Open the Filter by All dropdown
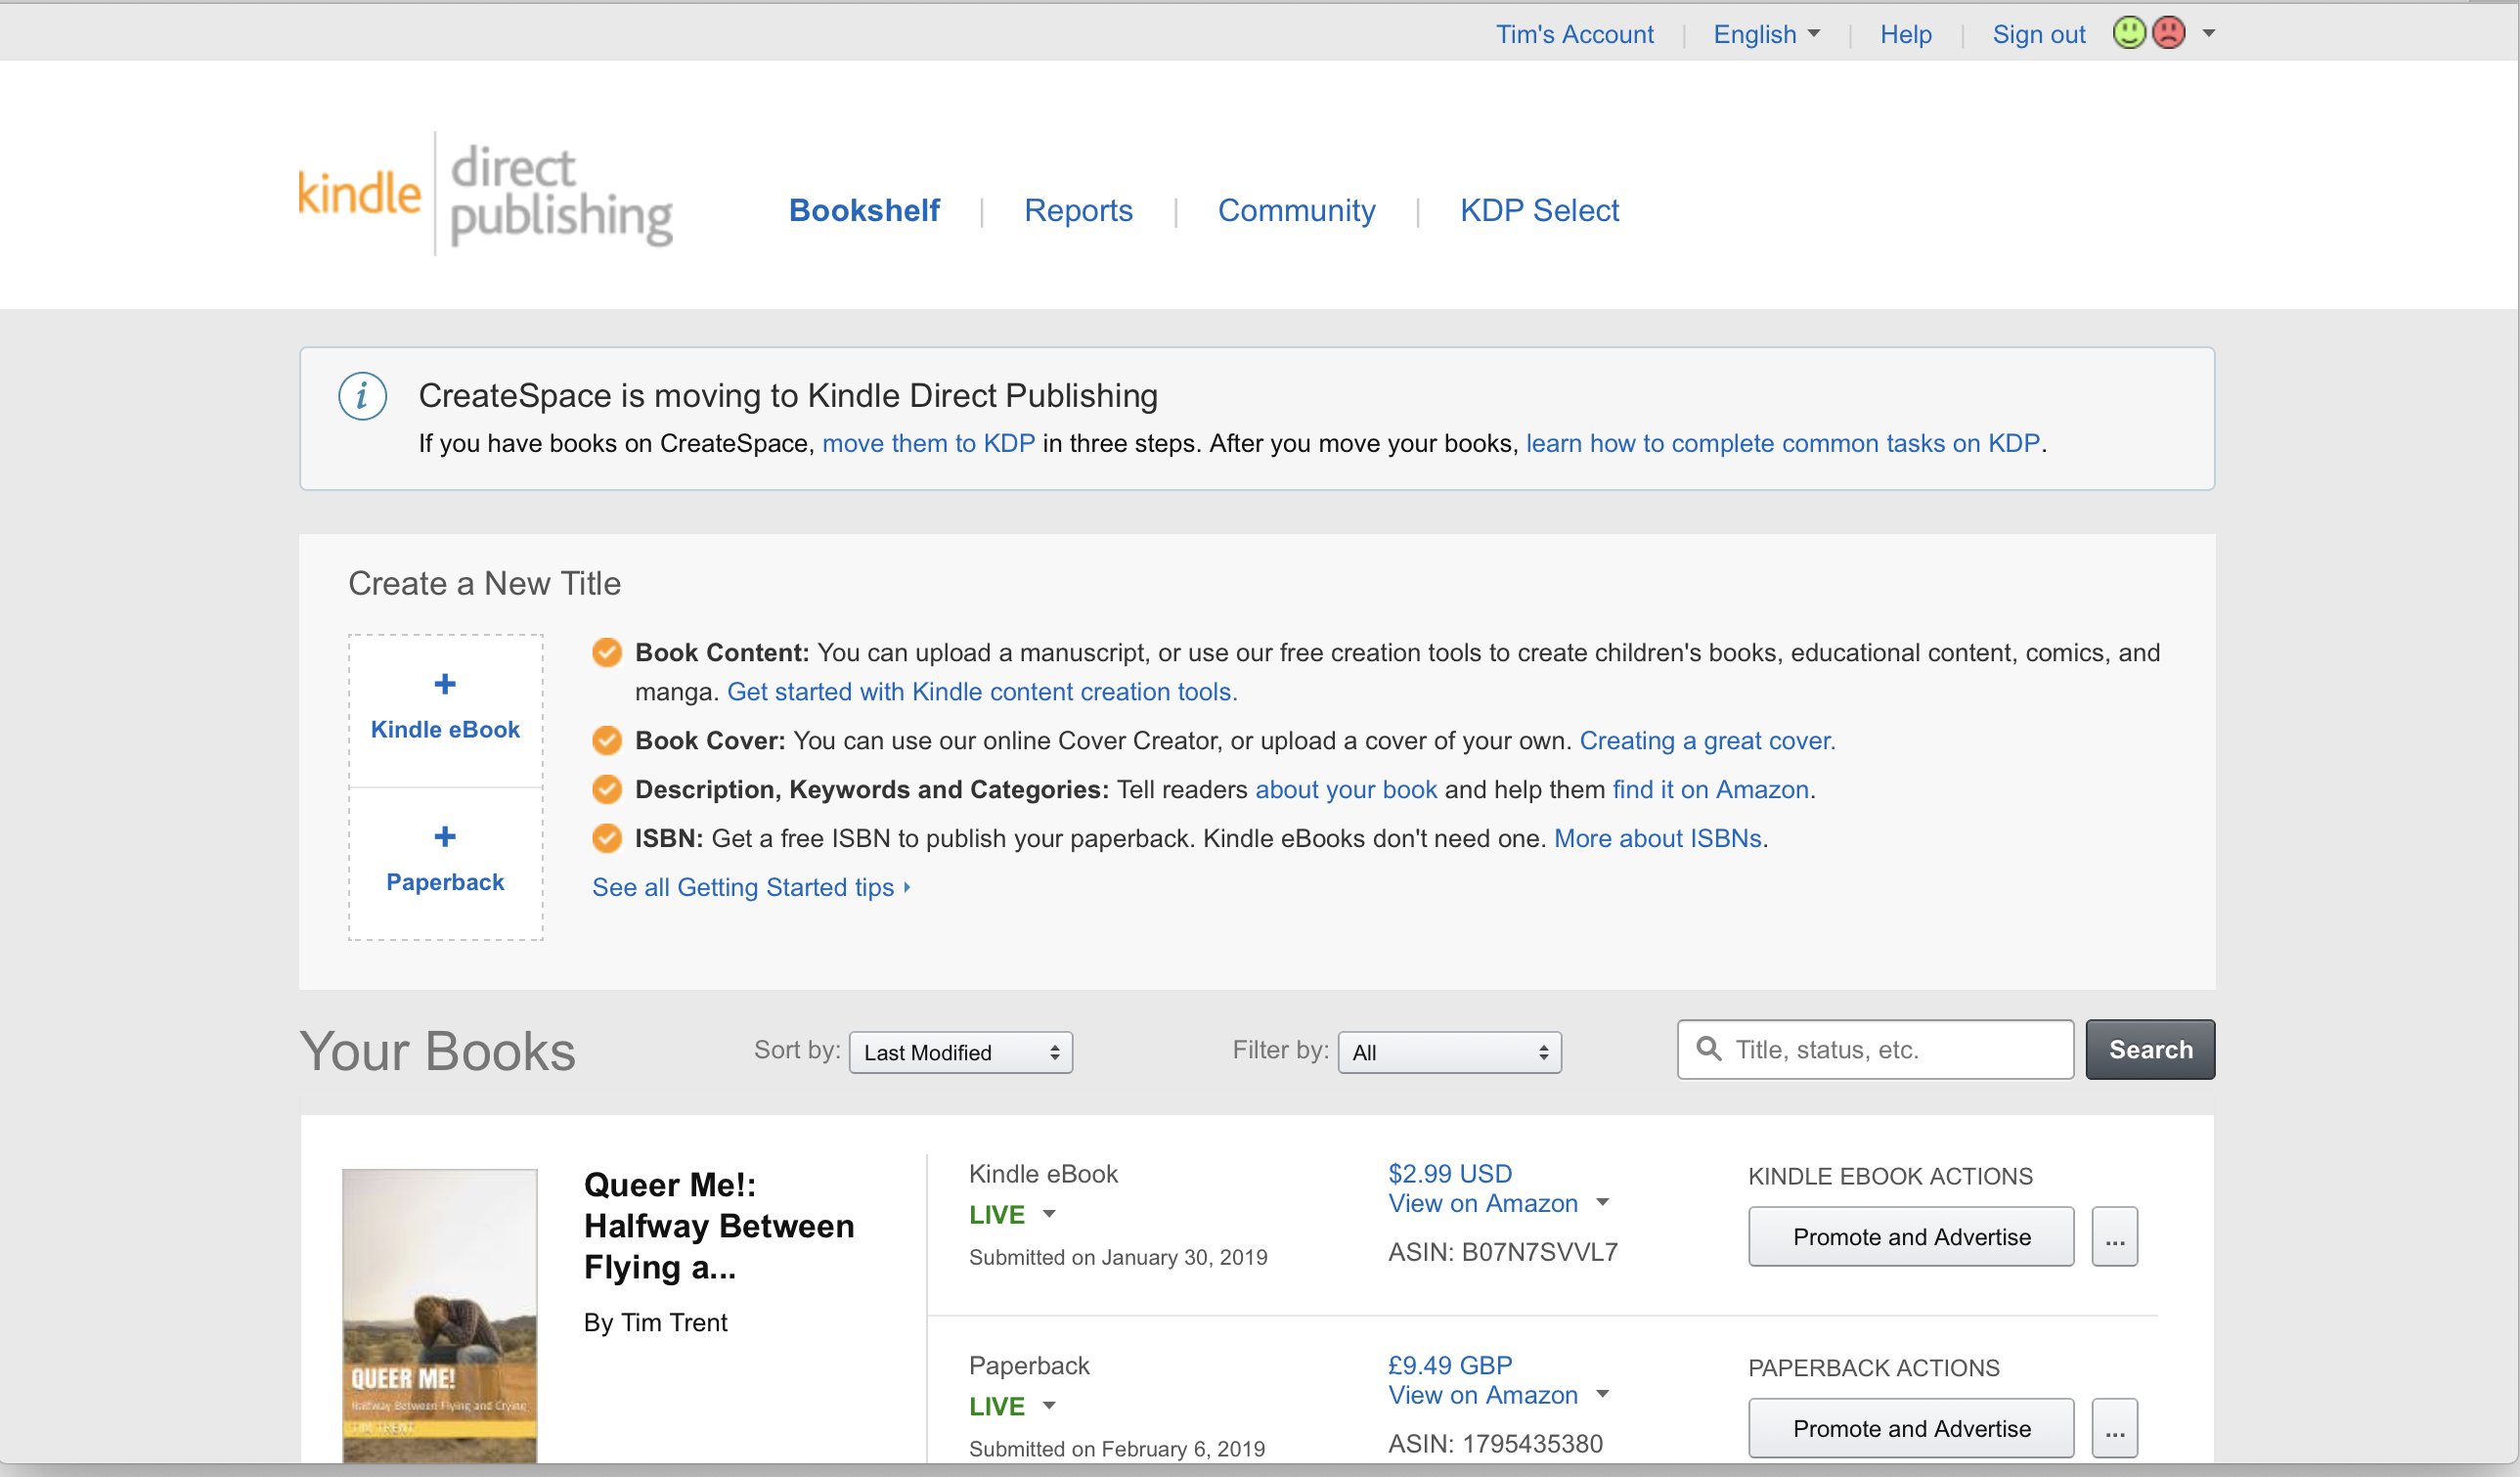 tap(1450, 1052)
